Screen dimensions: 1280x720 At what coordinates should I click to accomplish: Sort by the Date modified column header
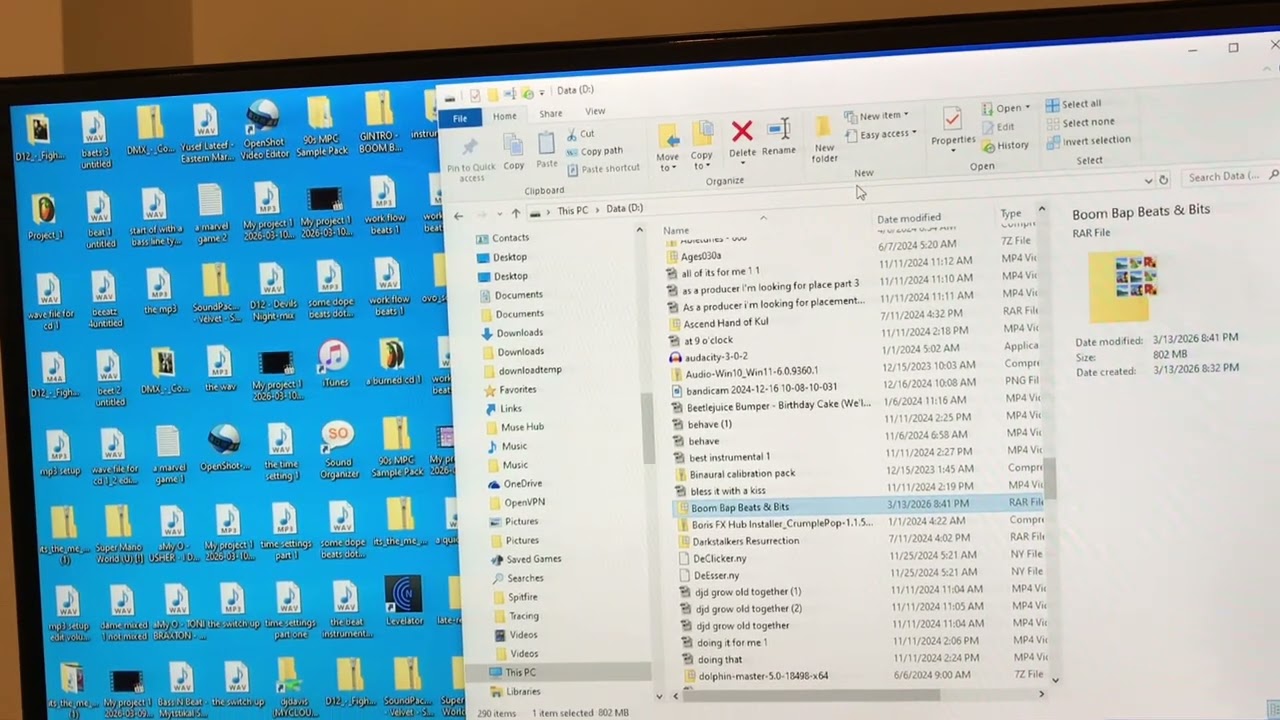(909, 218)
